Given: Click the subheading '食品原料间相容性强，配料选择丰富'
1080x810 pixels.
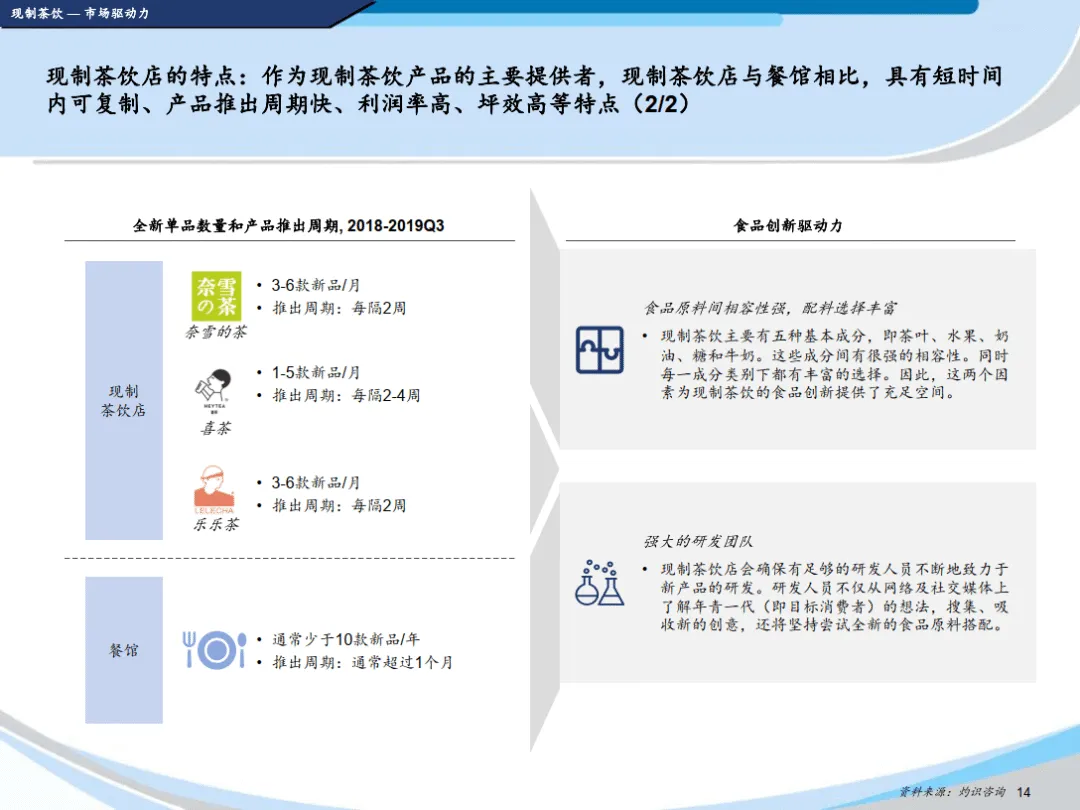Looking at the screenshot, I should click(x=770, y=308).
